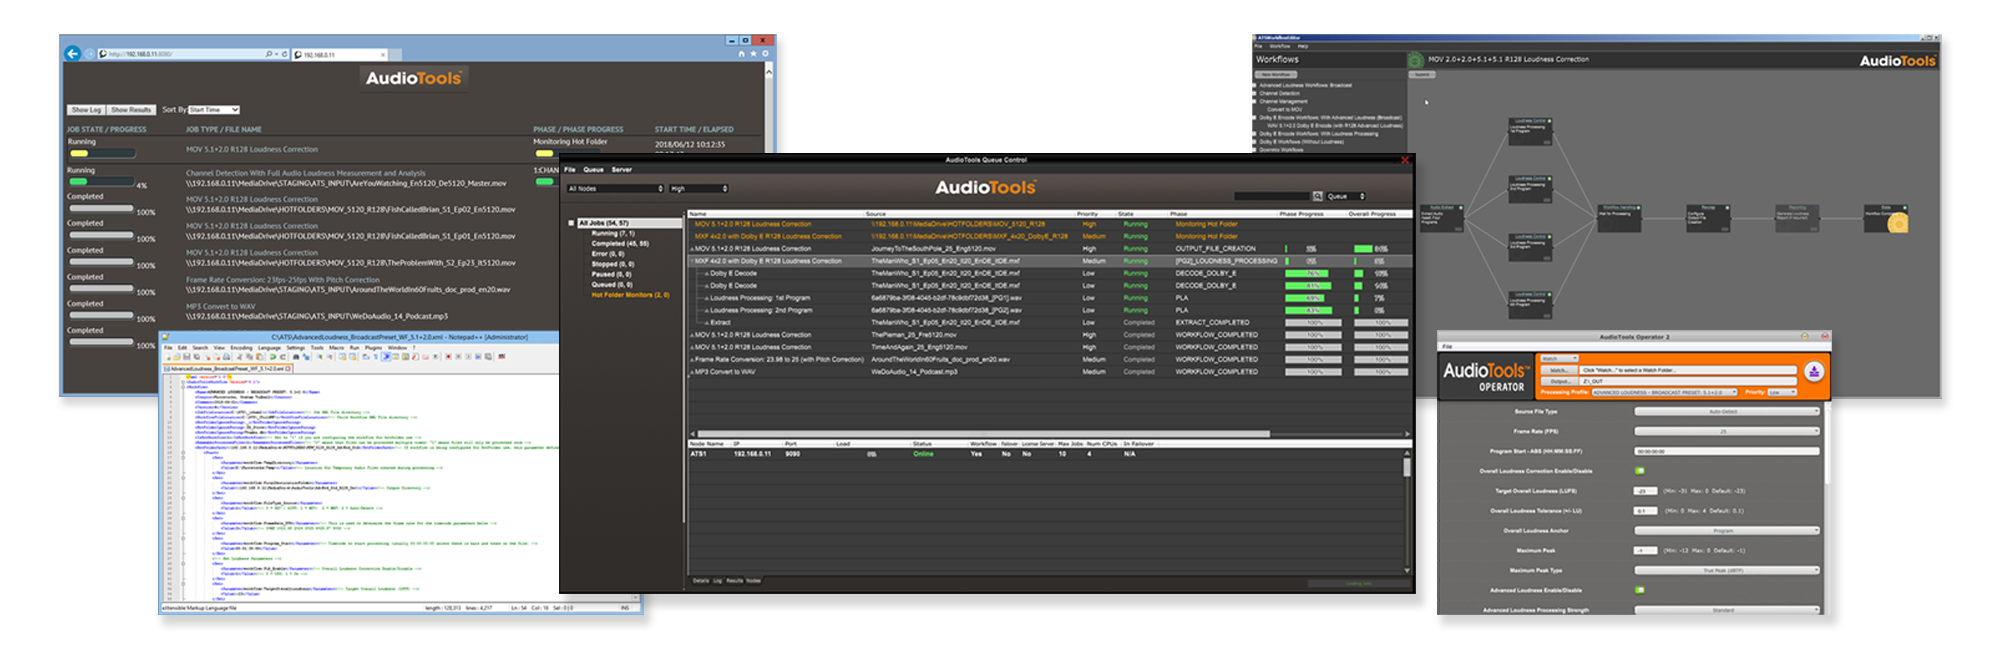
Task: Click the submit download icon in Operator window
Action: 1814,372
